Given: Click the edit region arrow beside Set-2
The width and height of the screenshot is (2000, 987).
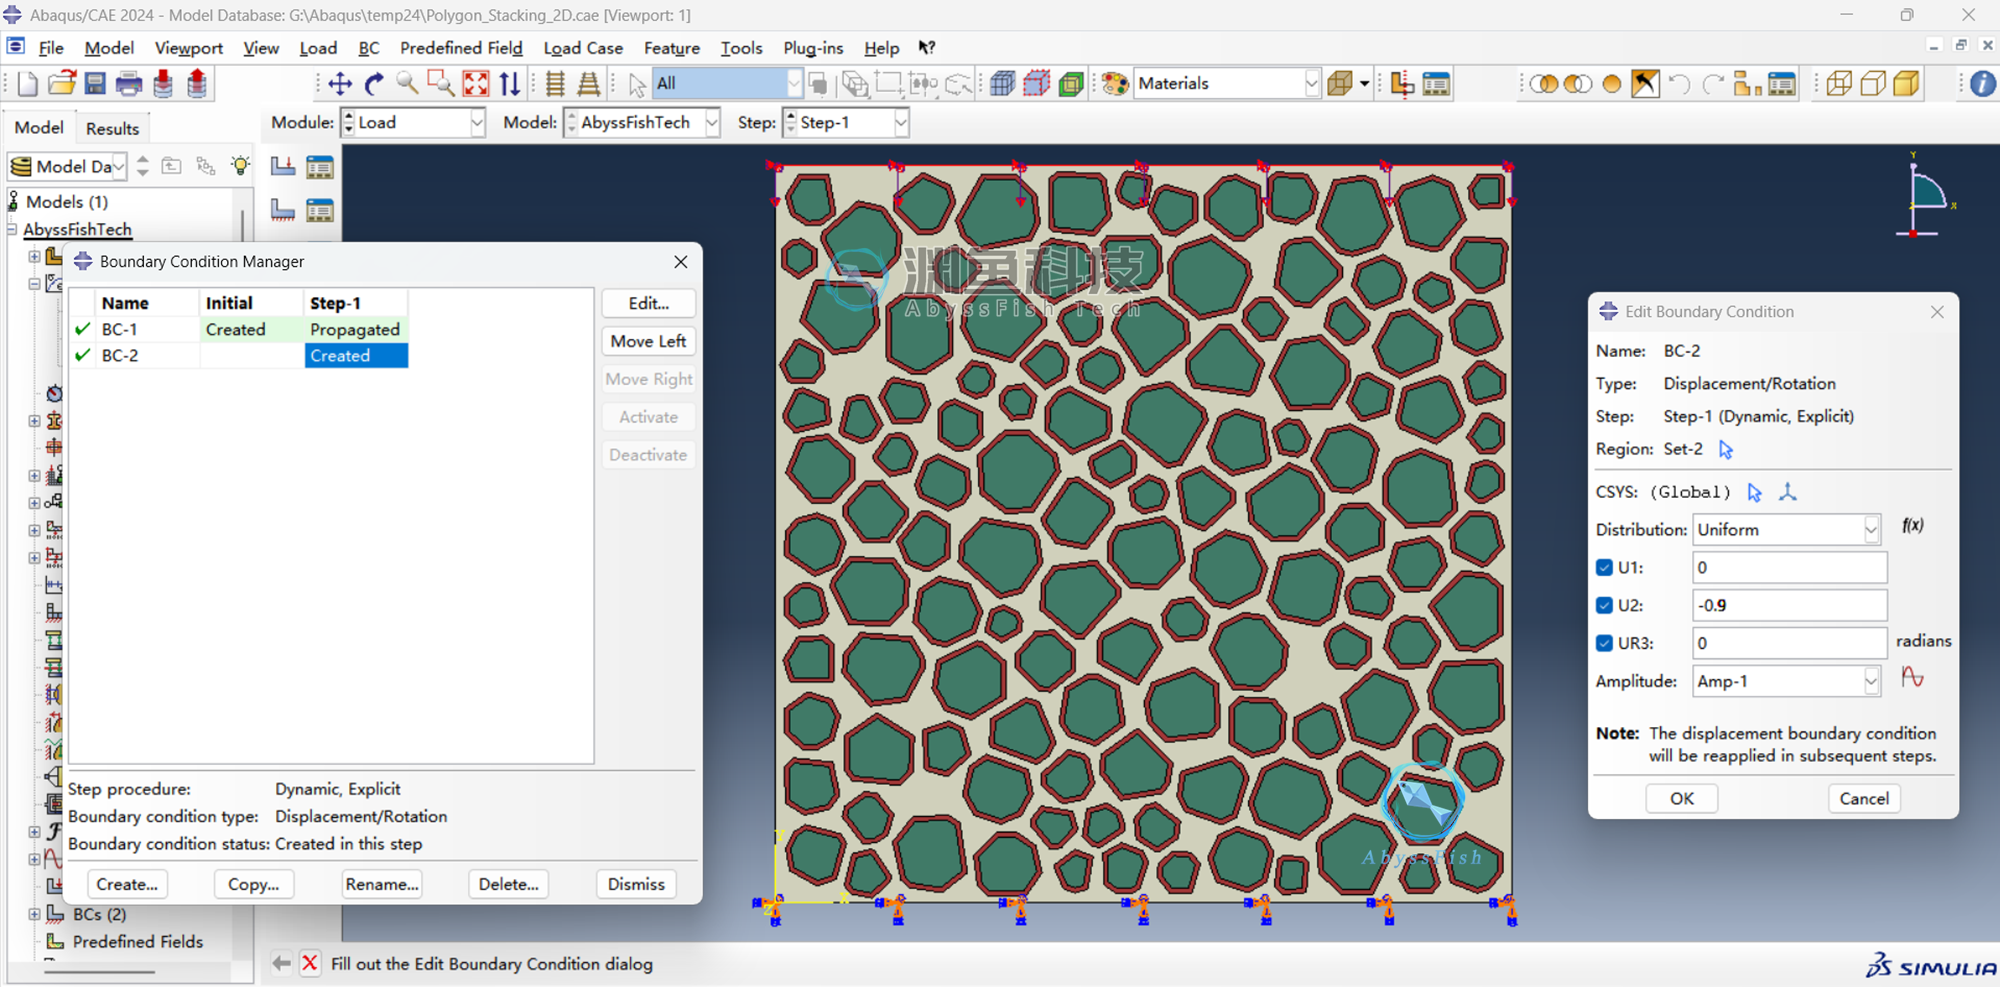Looking at the screenshot, I should coord(1726,450).
